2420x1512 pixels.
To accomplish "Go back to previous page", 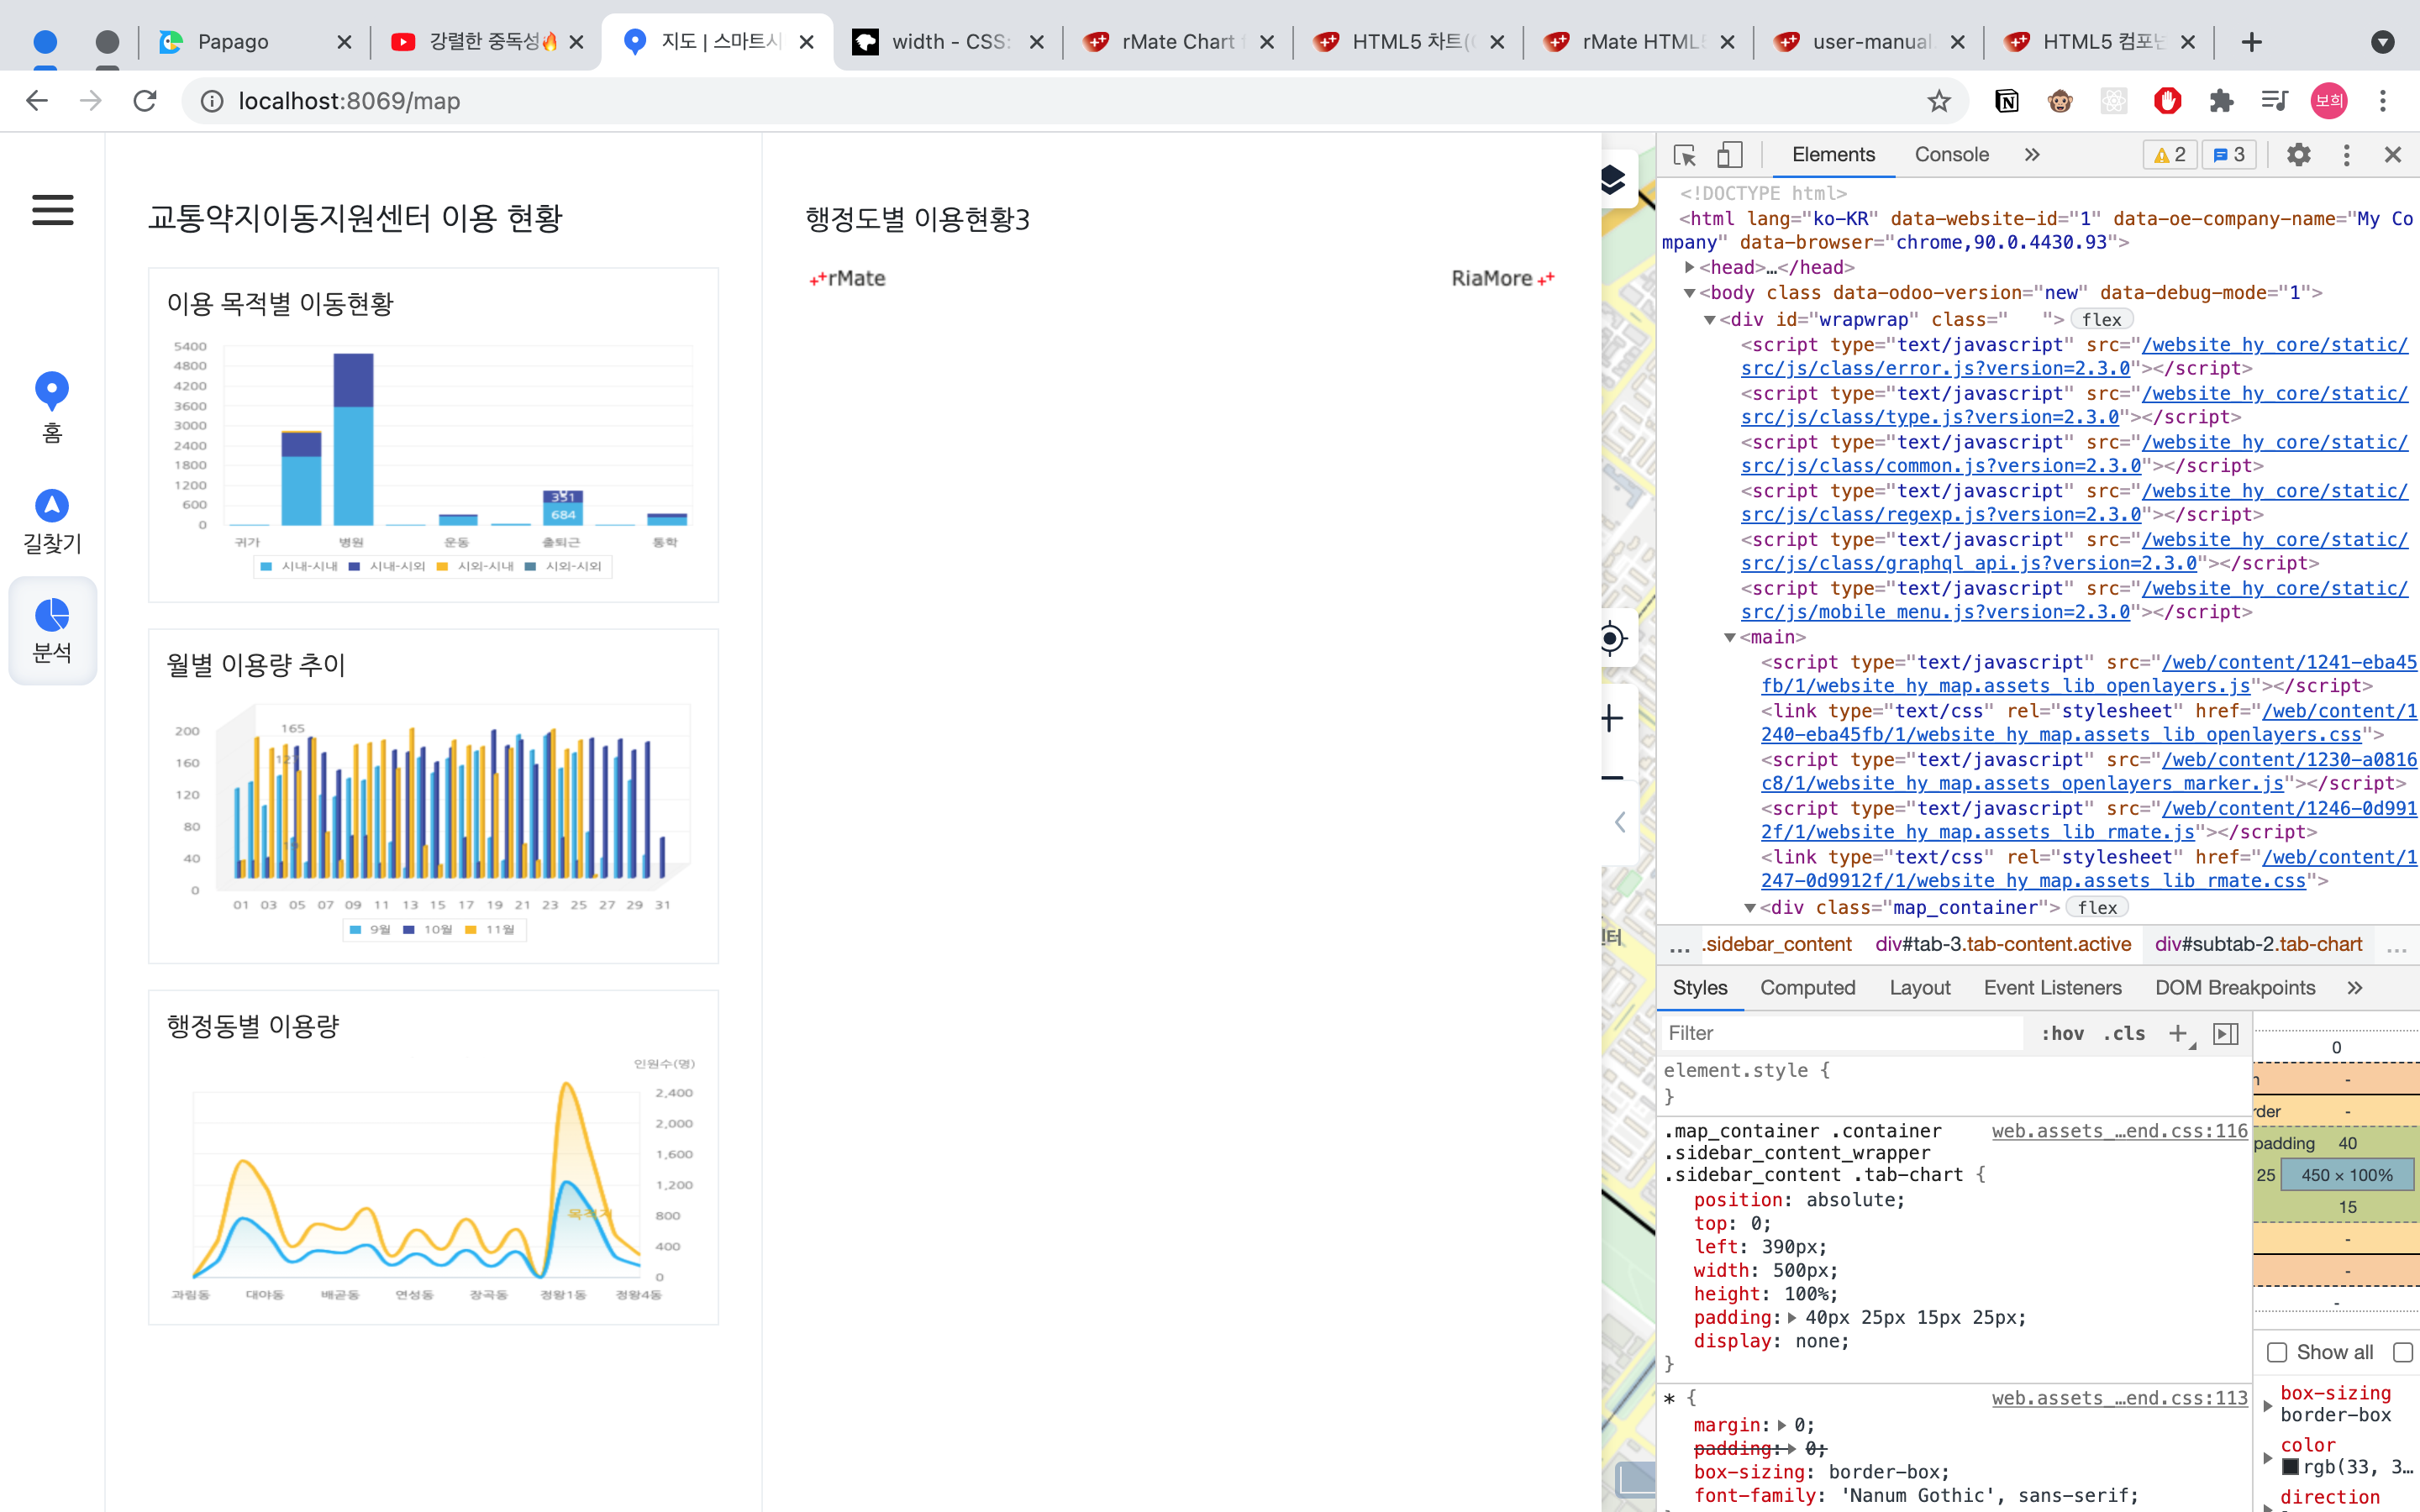I will 37,101.
